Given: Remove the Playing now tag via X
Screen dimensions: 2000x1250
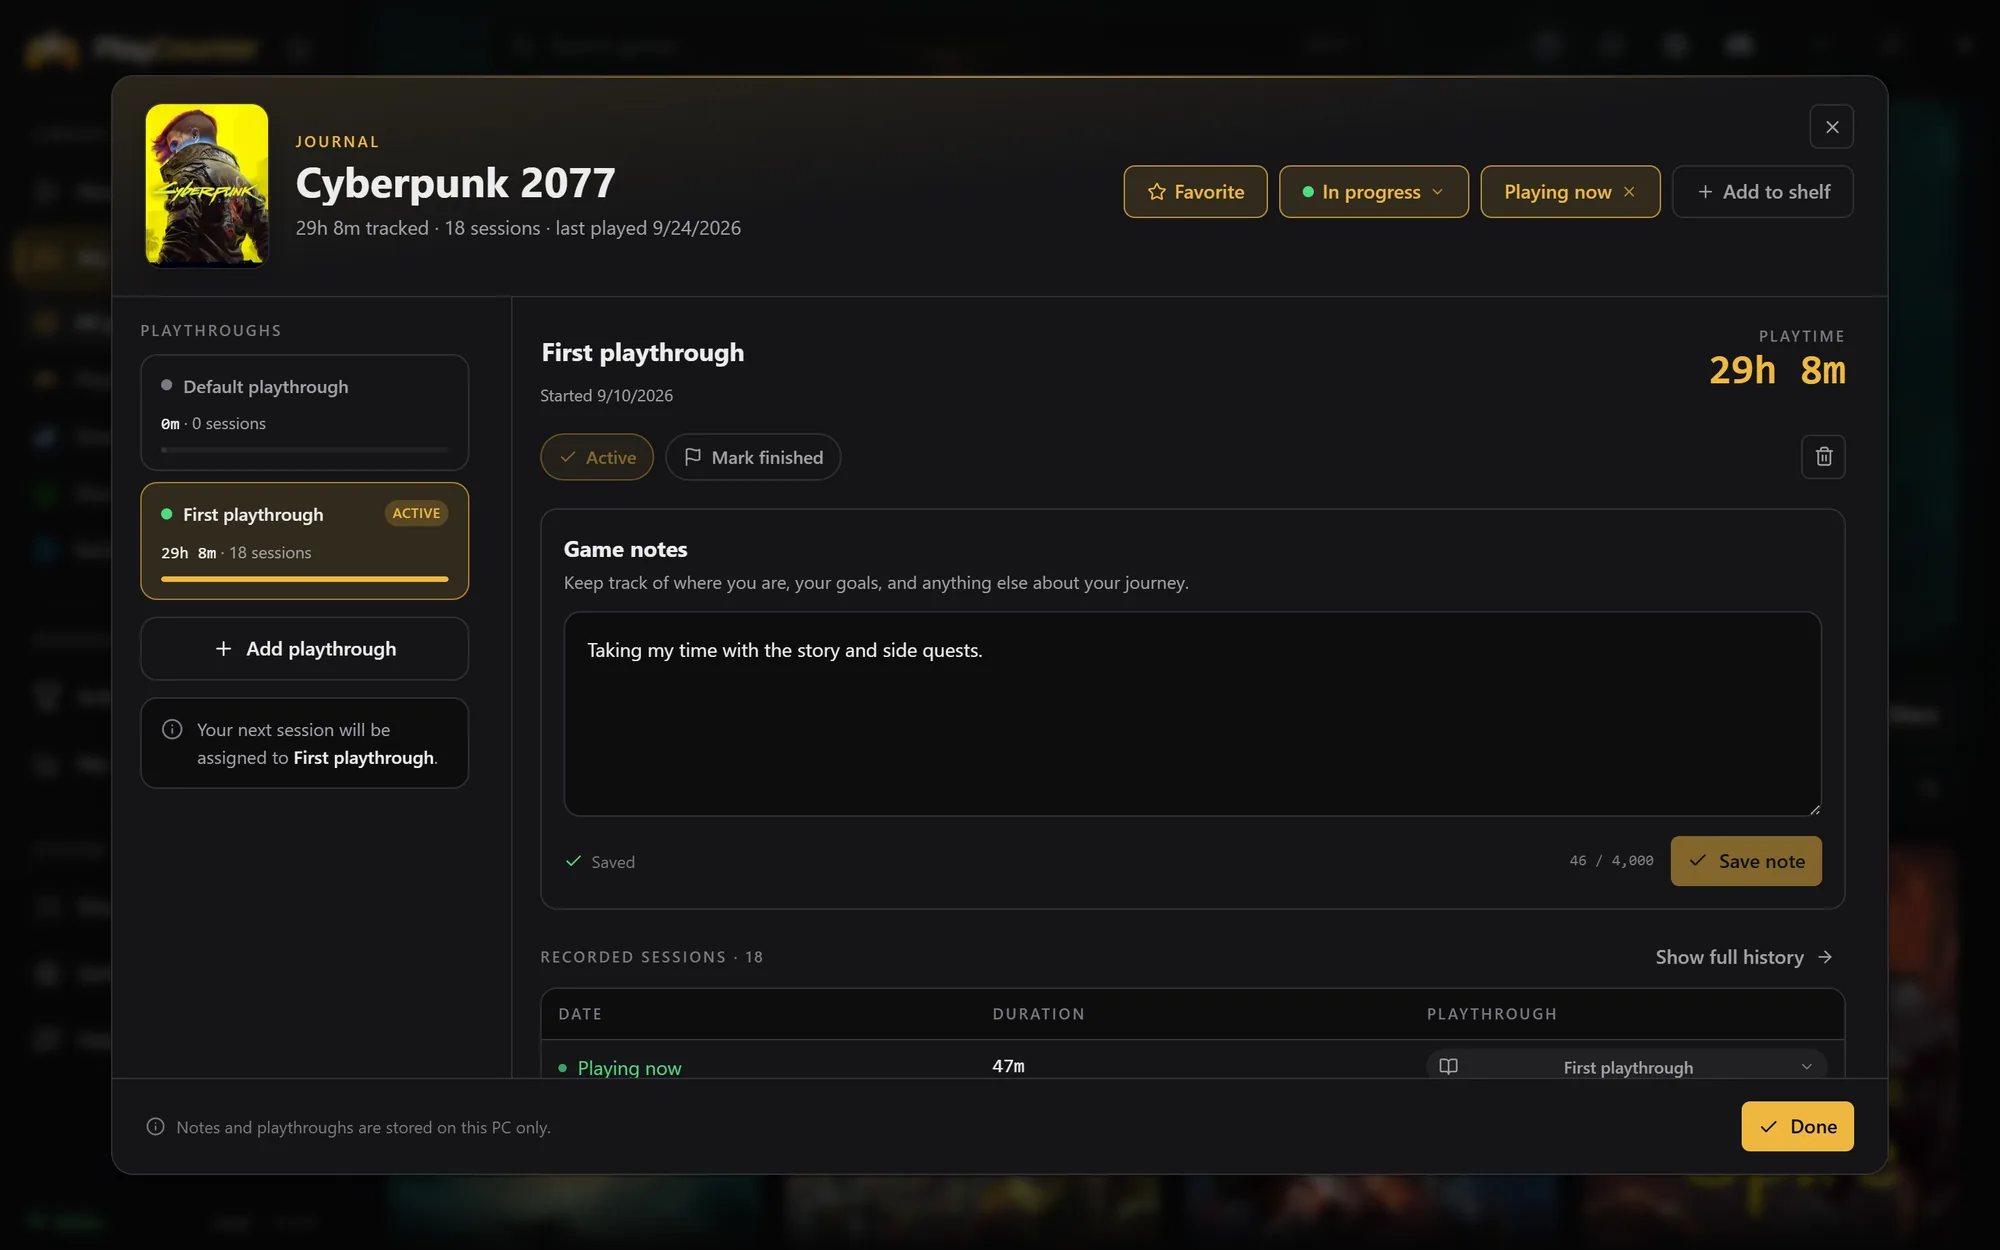Looking at the screenshot, I should coord(1629,192).
